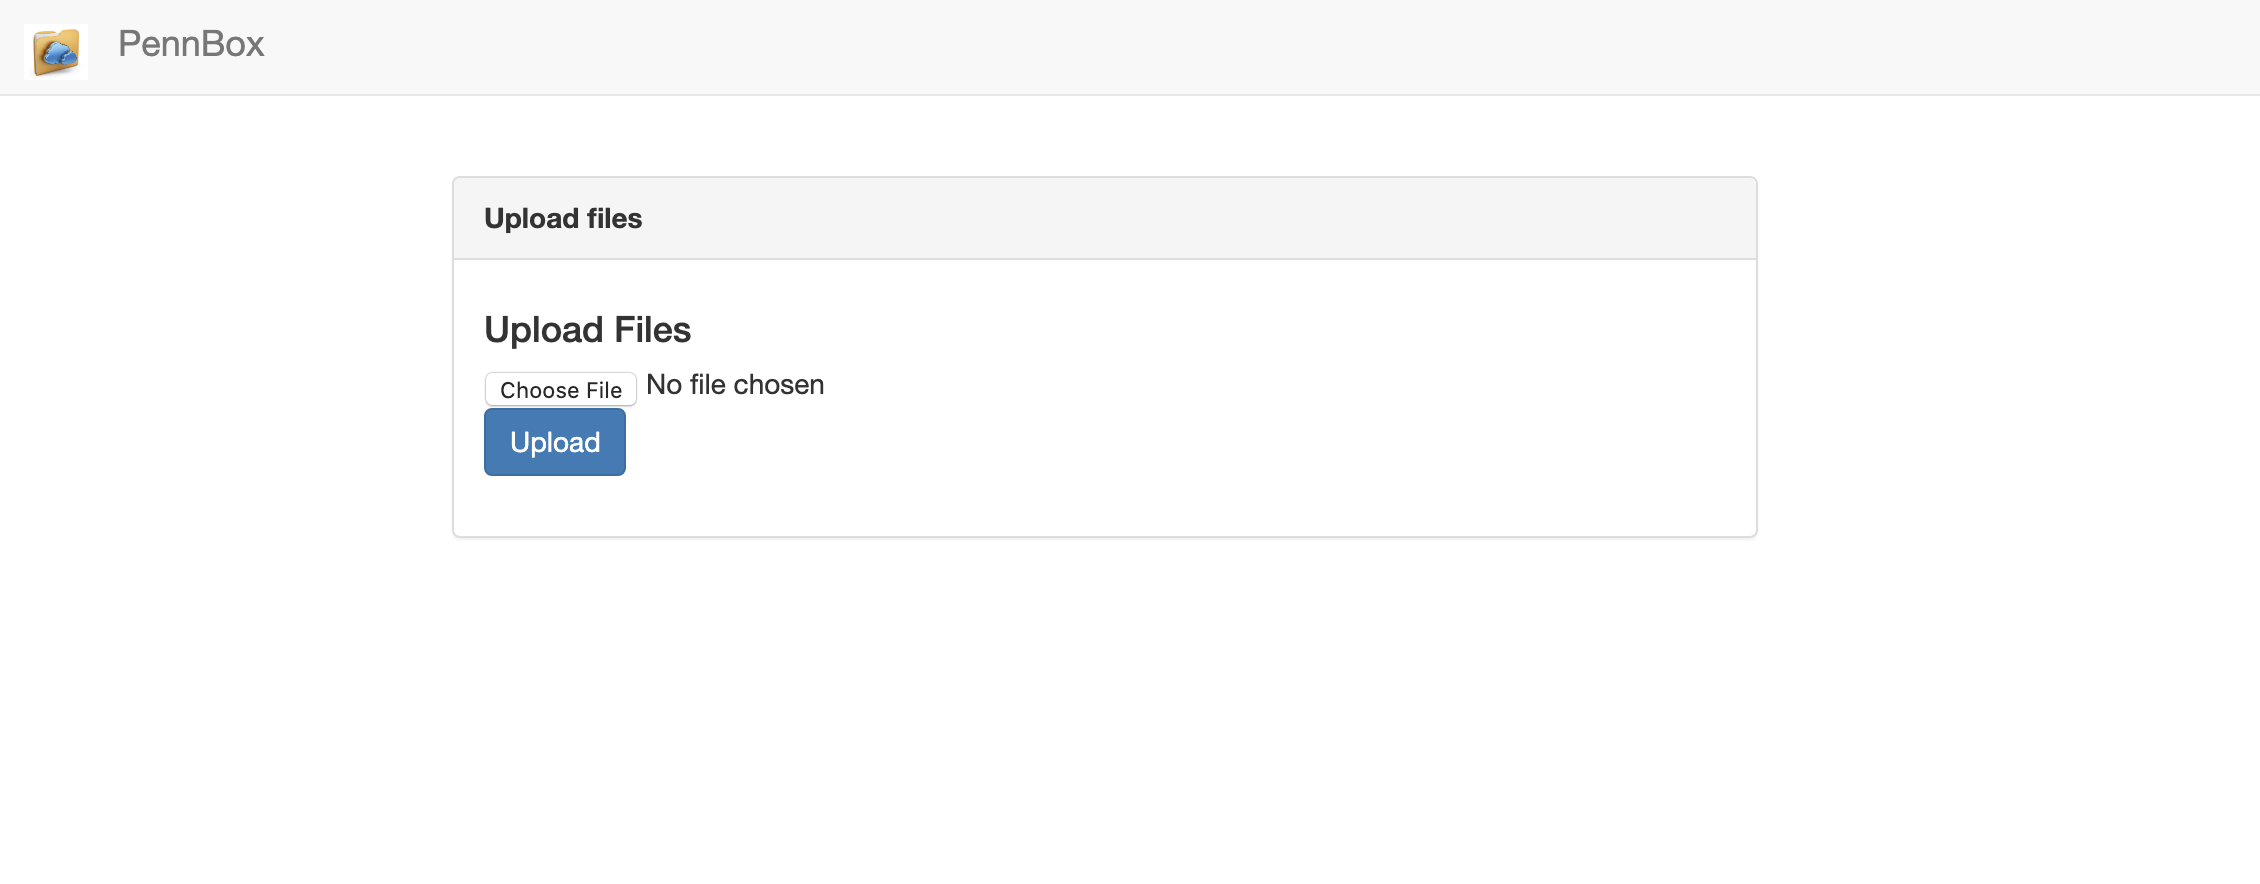2260x884 pixels.
Task: Open file picker via Choose File
Action: 560,389
